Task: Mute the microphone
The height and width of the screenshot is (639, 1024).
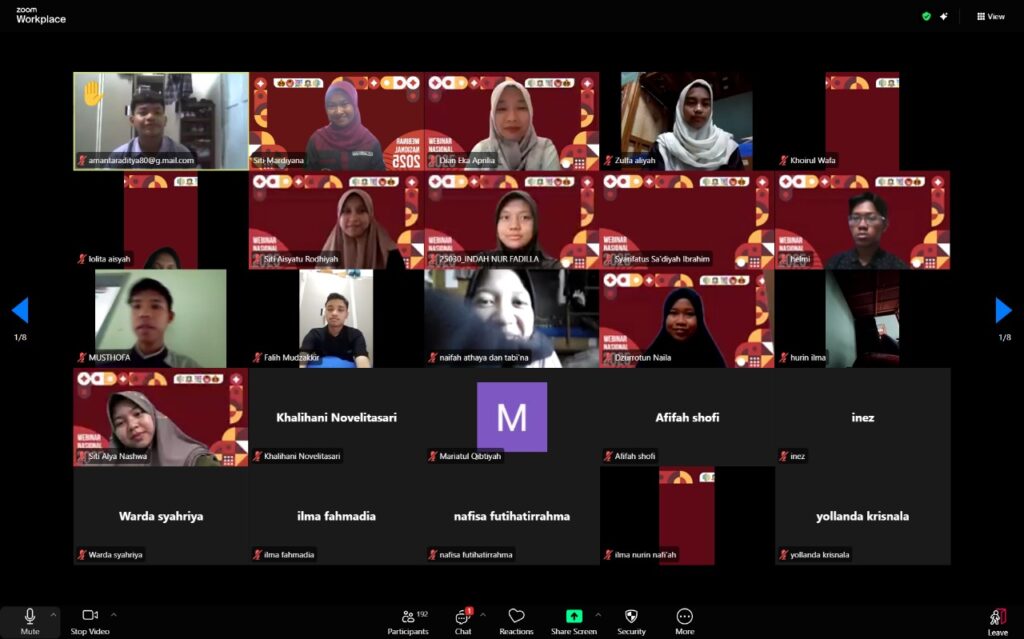Action: click(x=30, y=619)
